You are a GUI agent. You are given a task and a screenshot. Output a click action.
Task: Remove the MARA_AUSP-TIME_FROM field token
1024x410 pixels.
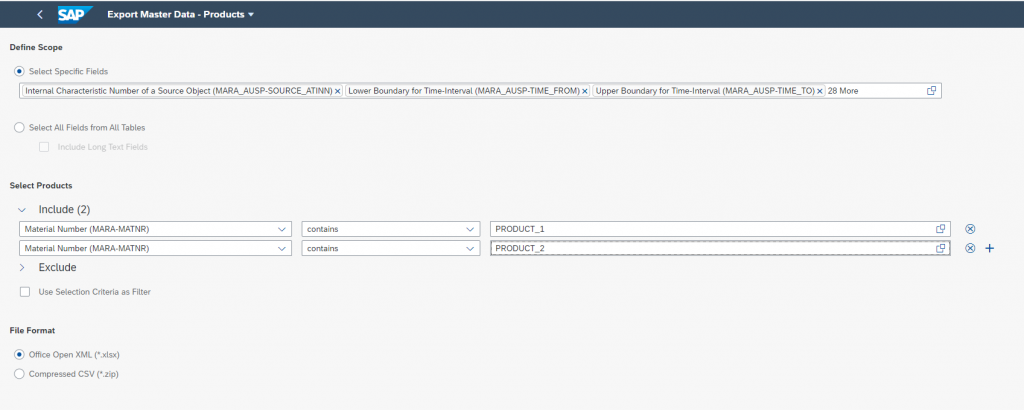(x=584, y=91)
